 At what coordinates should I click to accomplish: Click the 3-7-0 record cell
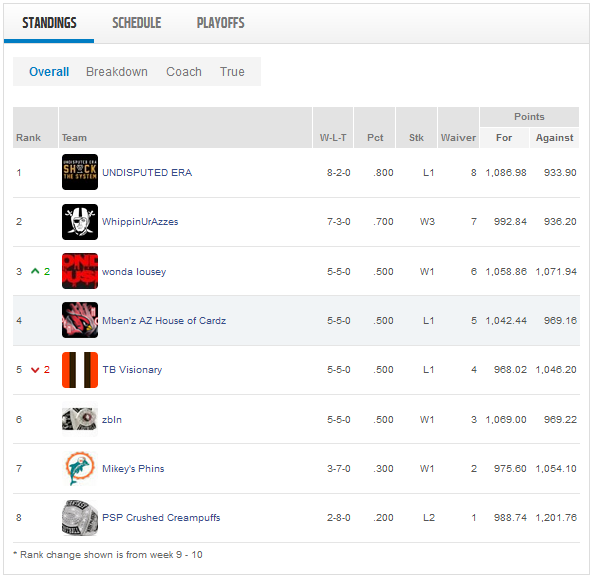339,469
